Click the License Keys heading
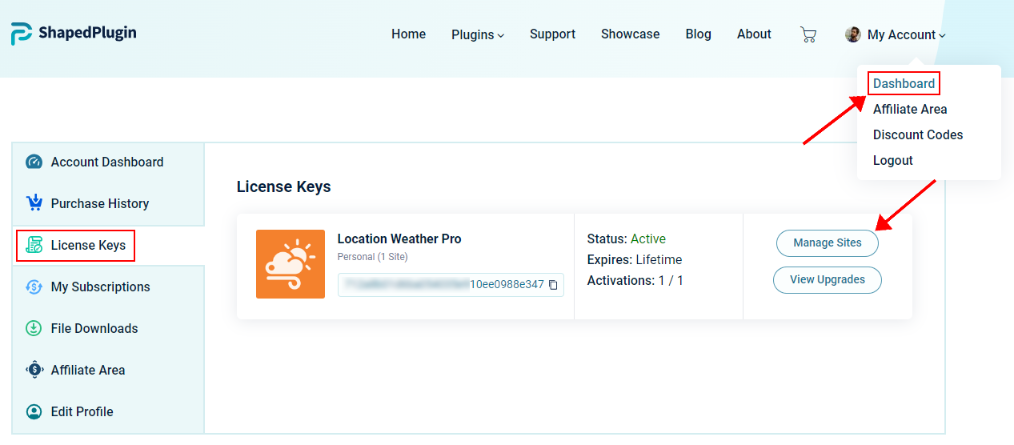Screen dimensions: 1014x445 284,188
